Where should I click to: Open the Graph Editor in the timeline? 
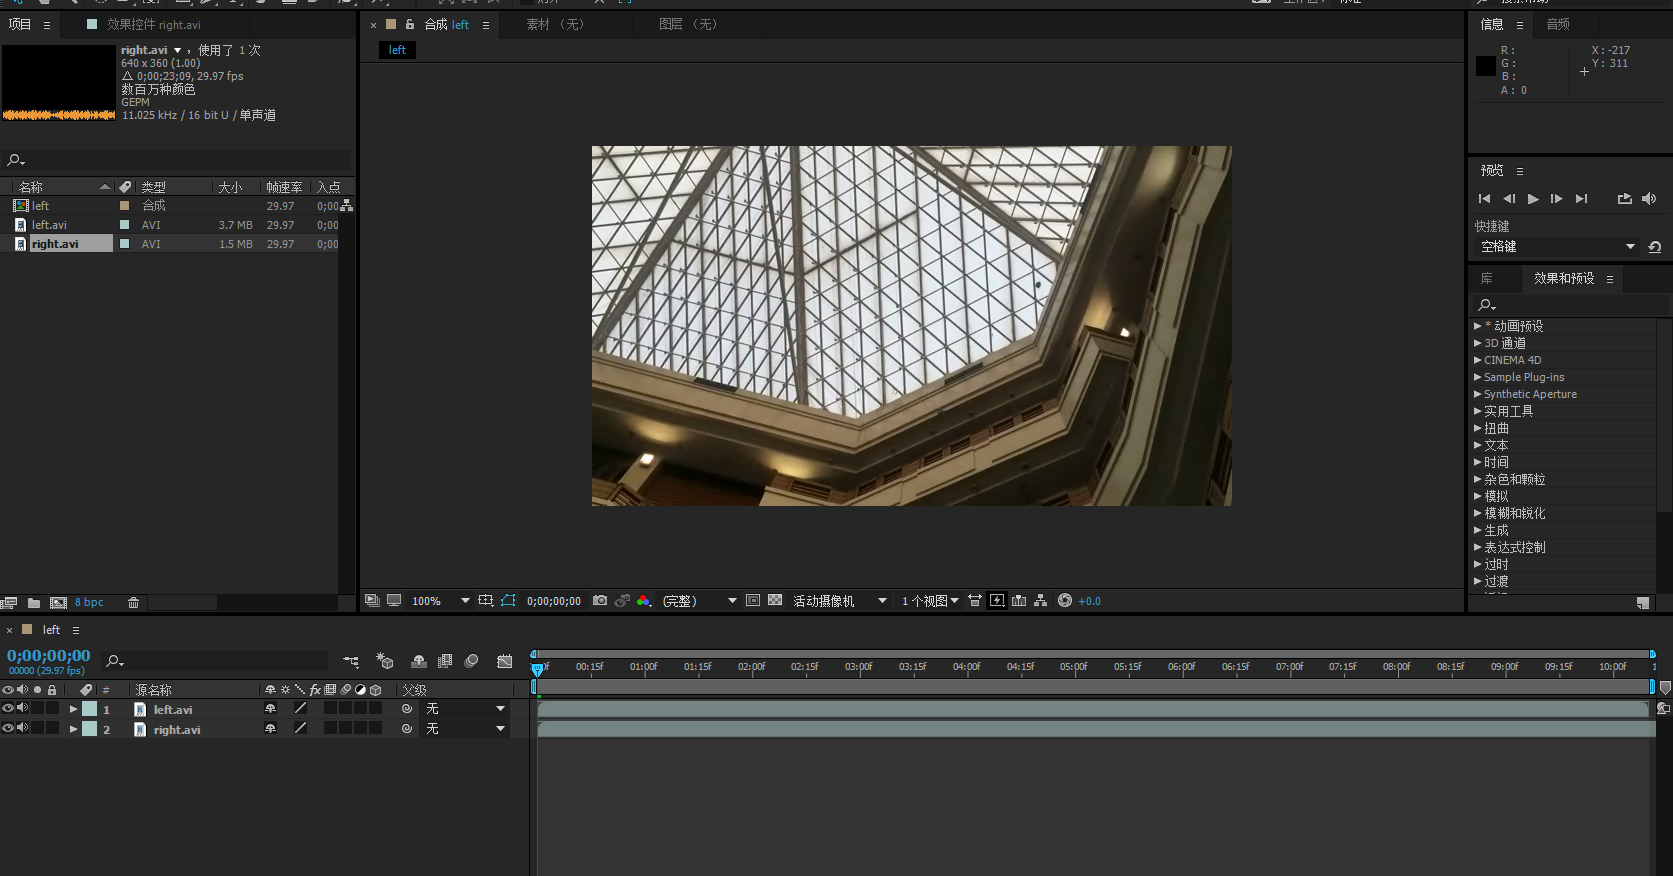tap(505, 661)
